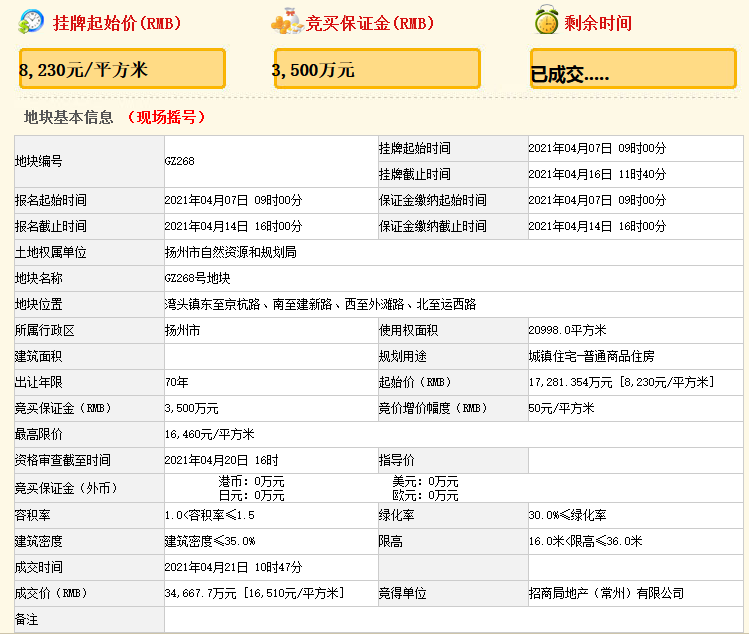
Task: Click the remaining time alarm clock icon
Action: pyautogui.click(x=546, y=21)
